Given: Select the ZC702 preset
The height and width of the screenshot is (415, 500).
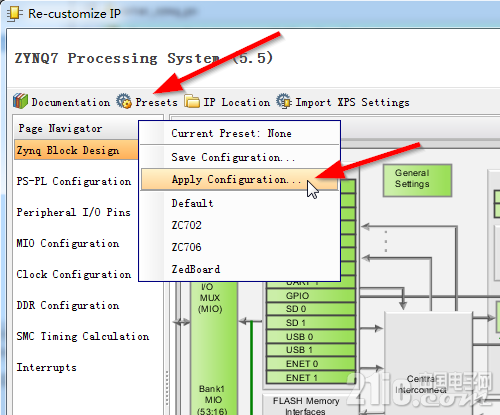Looking at the screenshot, I should [x=240, y=225].
